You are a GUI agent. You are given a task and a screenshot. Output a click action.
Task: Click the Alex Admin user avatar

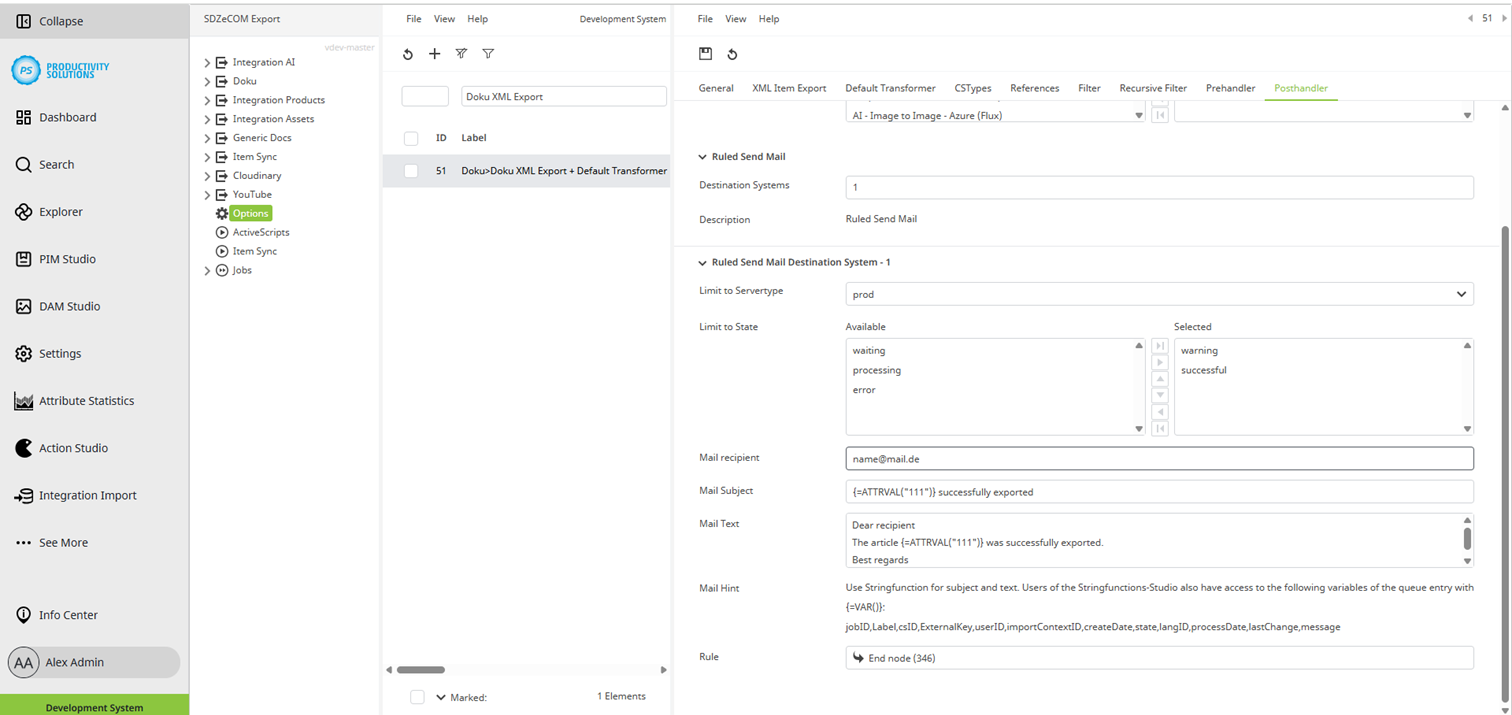24,662
